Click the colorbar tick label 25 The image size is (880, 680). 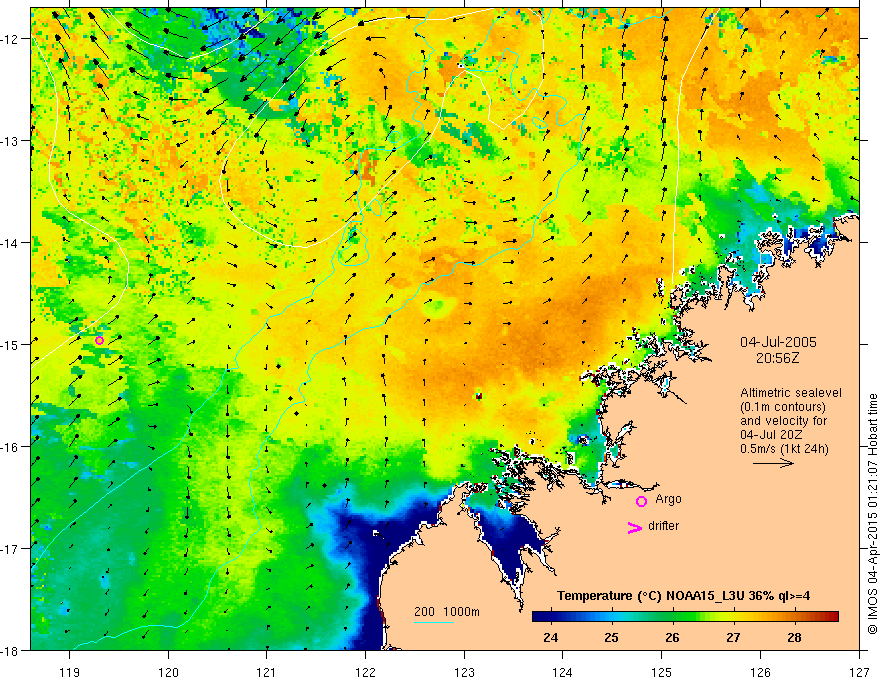click(x=612, y=637)
